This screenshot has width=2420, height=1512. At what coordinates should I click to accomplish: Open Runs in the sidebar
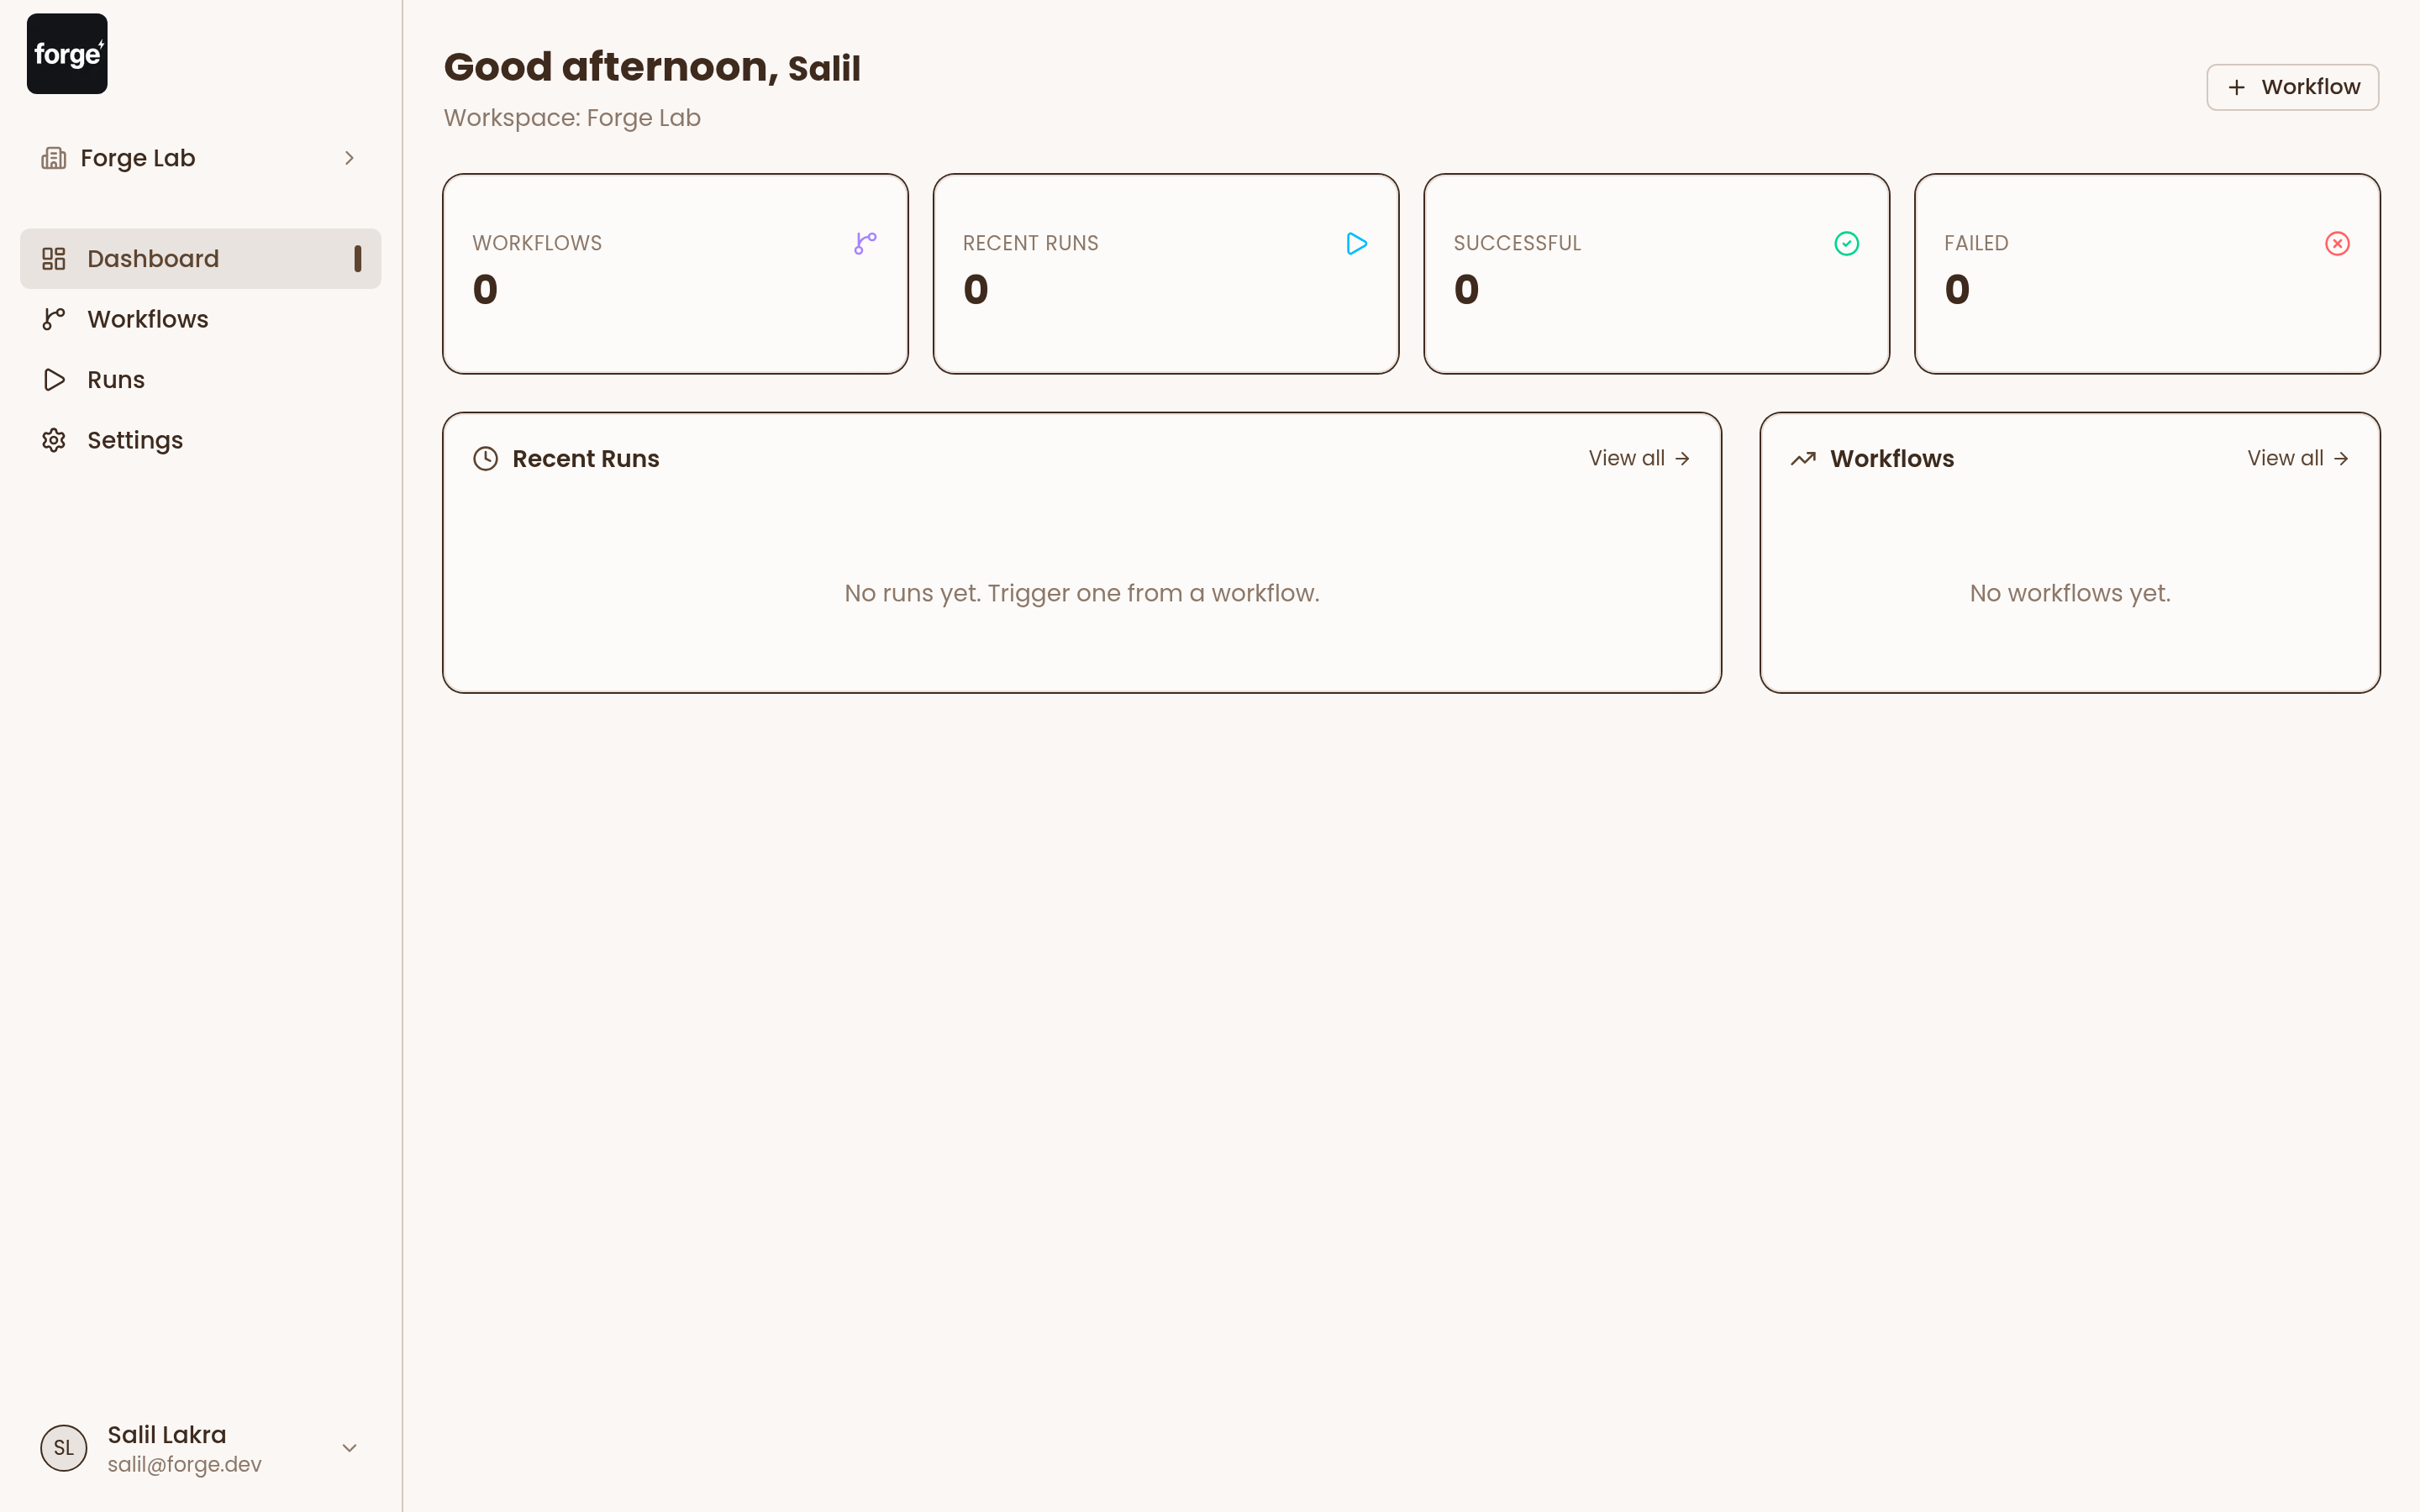(201, 380)
